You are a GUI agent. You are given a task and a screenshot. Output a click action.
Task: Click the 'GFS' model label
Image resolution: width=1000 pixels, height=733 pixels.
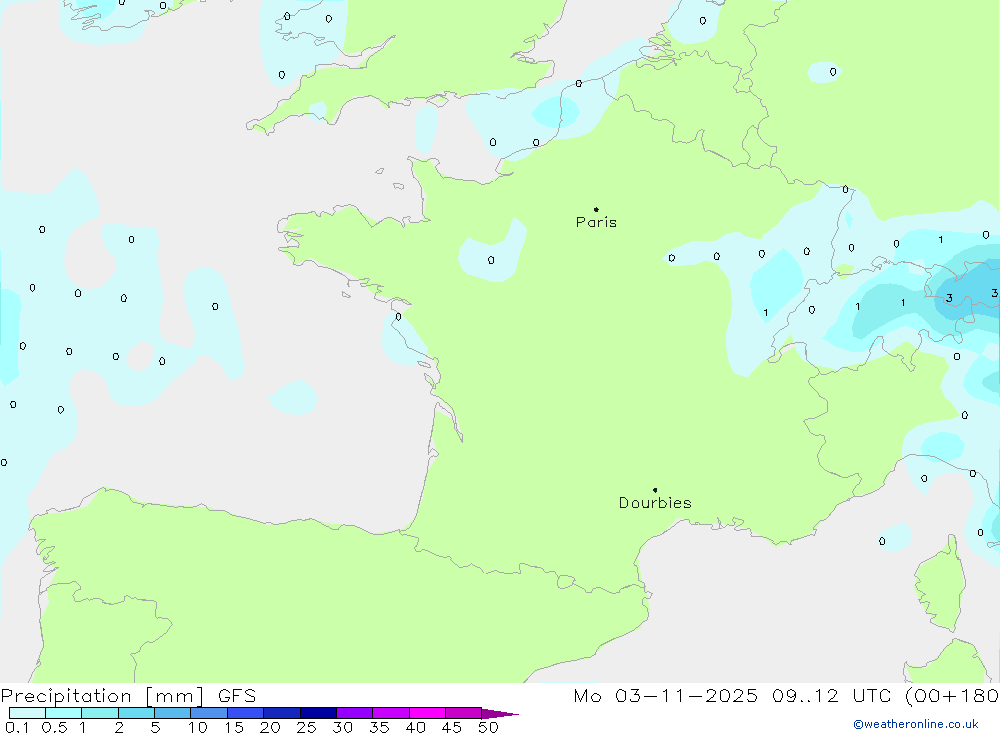tap(237, 696)
